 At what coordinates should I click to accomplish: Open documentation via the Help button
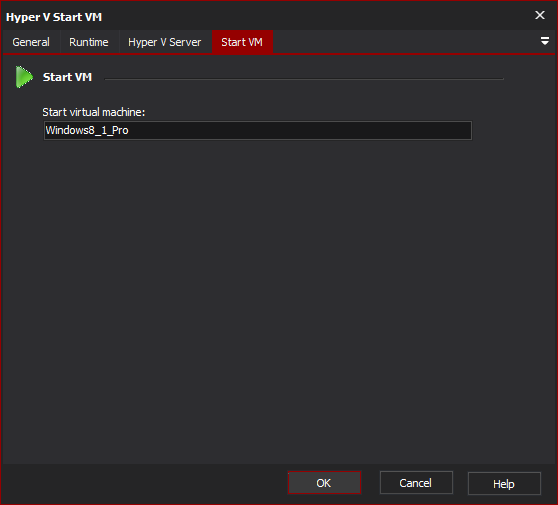(x=504, y=484)
